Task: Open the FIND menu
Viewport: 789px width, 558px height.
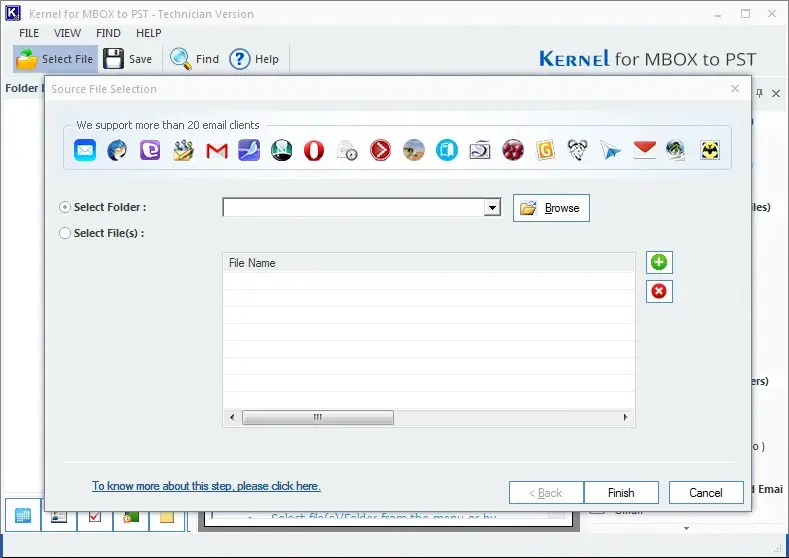Action: (x=108, y=33)
